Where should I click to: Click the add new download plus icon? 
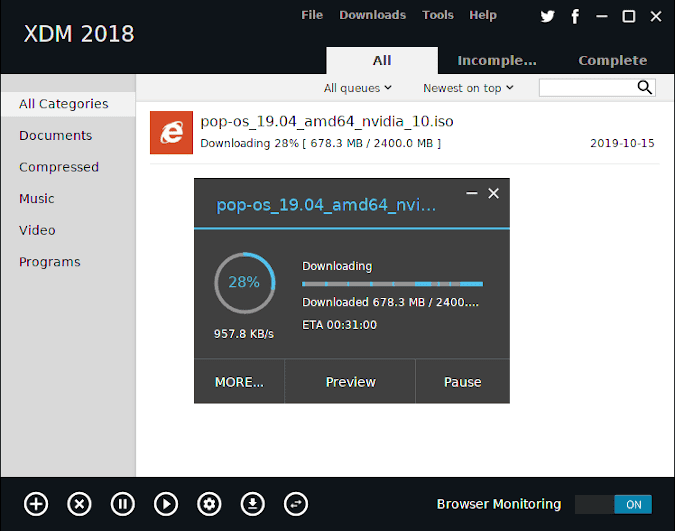pos(36,503)
